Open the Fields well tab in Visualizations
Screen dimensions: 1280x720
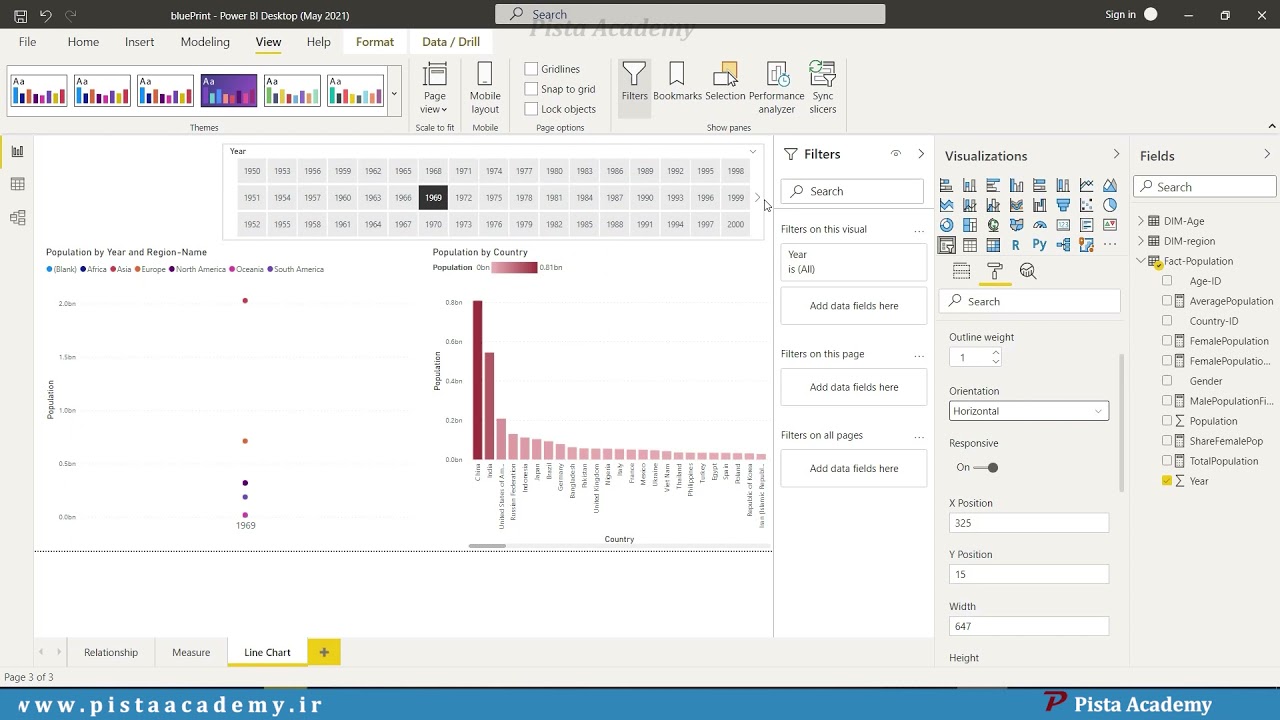961,271
